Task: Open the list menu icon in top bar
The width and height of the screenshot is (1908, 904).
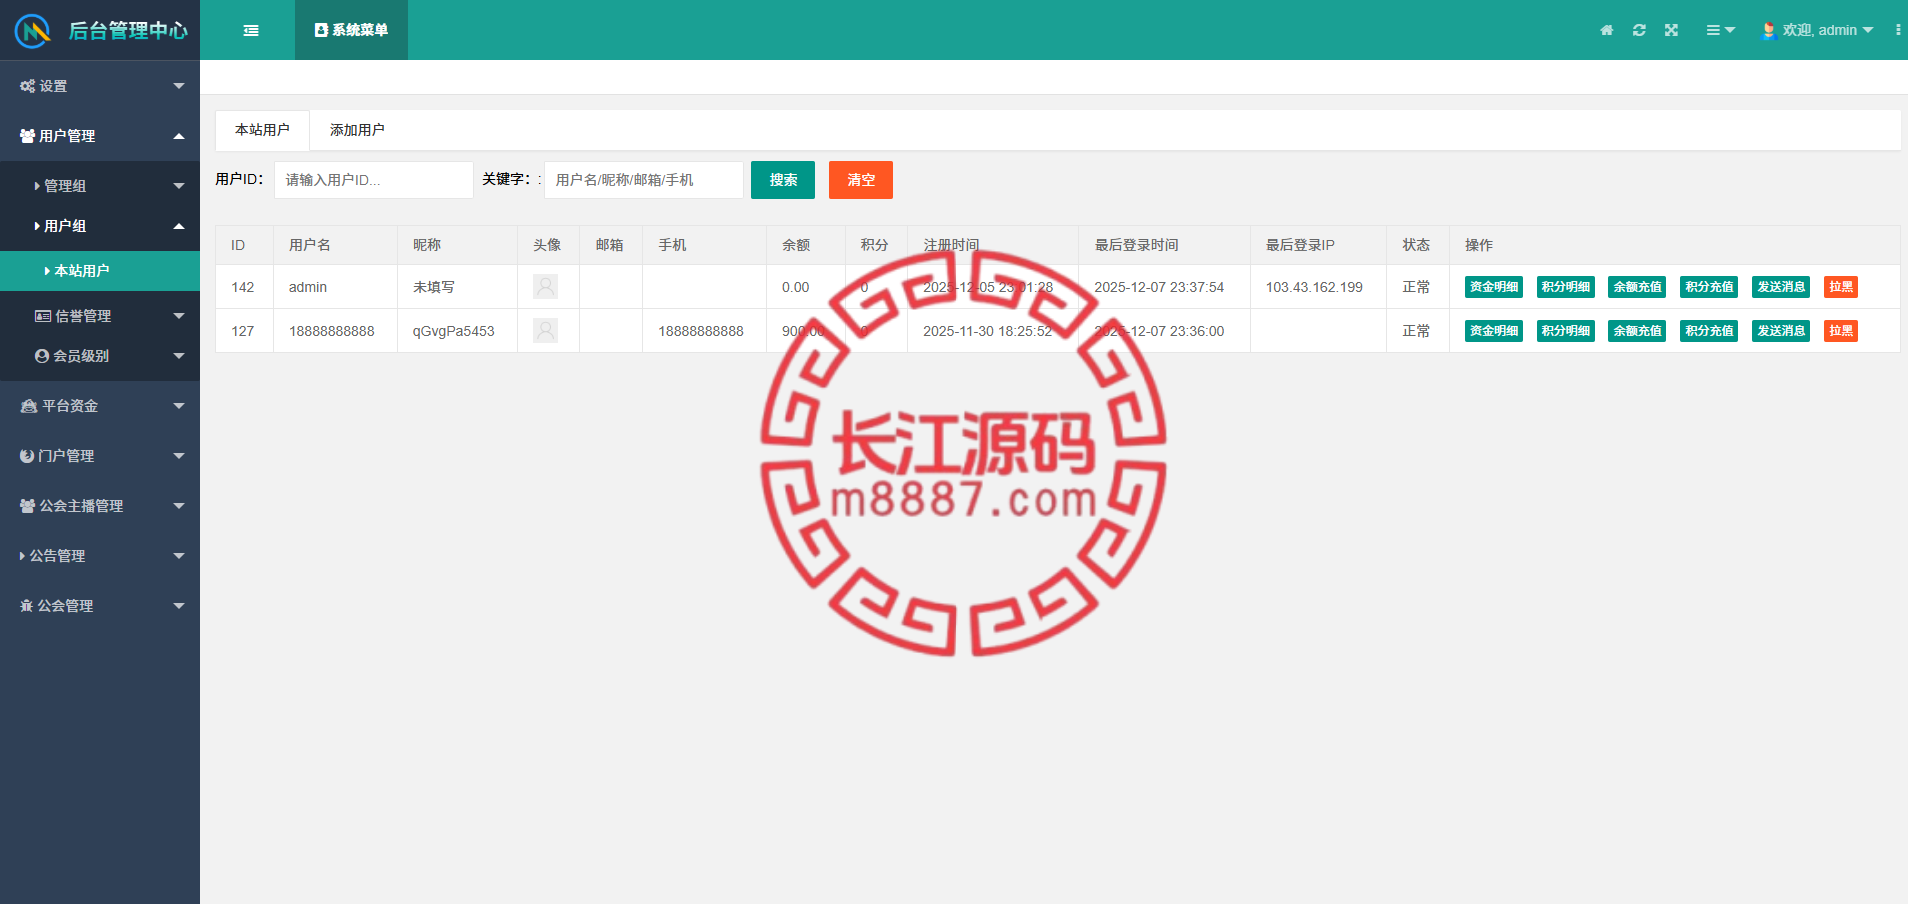Action: click(x=1720, y=30)
